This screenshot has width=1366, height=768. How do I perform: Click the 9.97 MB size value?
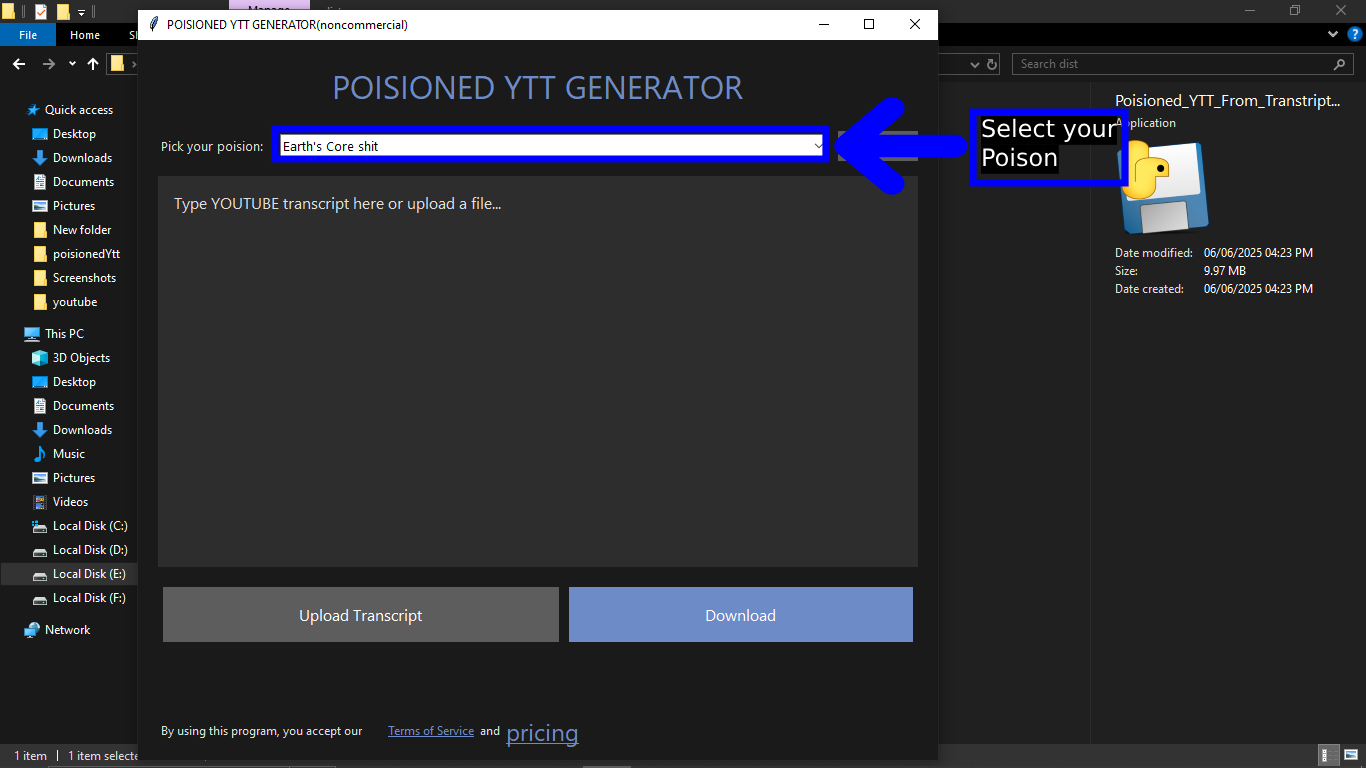(x=1225, y=271)
